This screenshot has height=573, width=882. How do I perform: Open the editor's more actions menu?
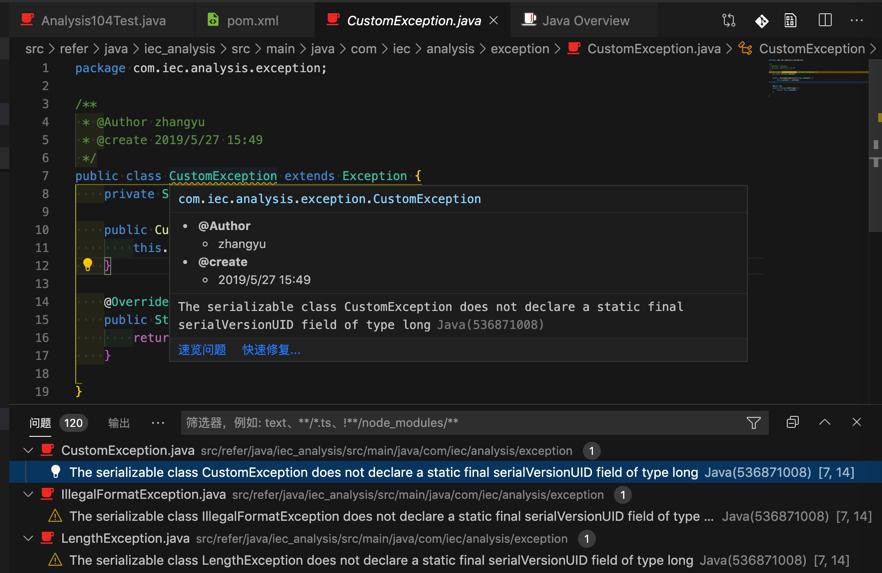[857, 20]
